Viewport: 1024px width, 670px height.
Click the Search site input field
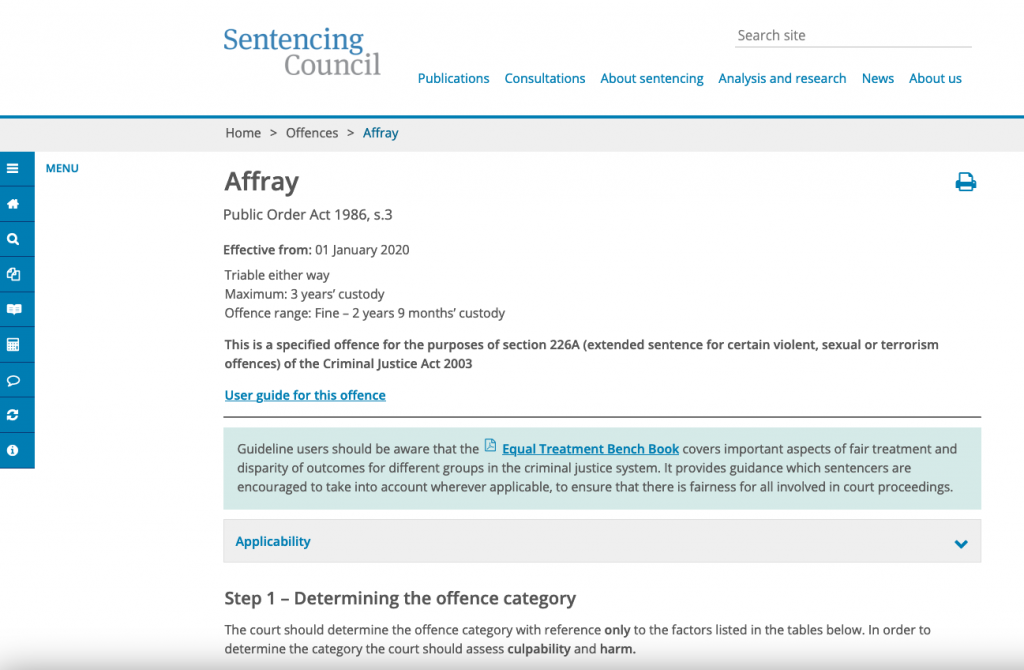click(x=852, y=36)
